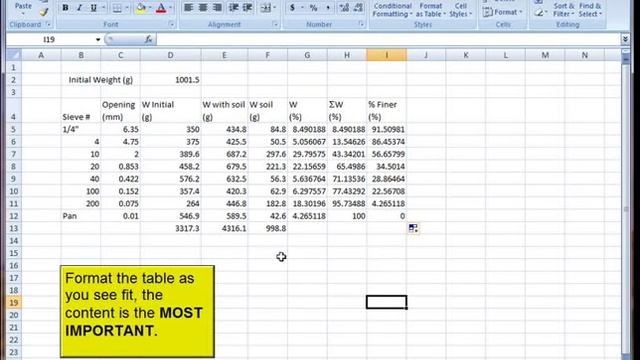Viewport: 640px width, 360px height.
Task: Open Conditional Formatting menu
Action: [393, 10]
